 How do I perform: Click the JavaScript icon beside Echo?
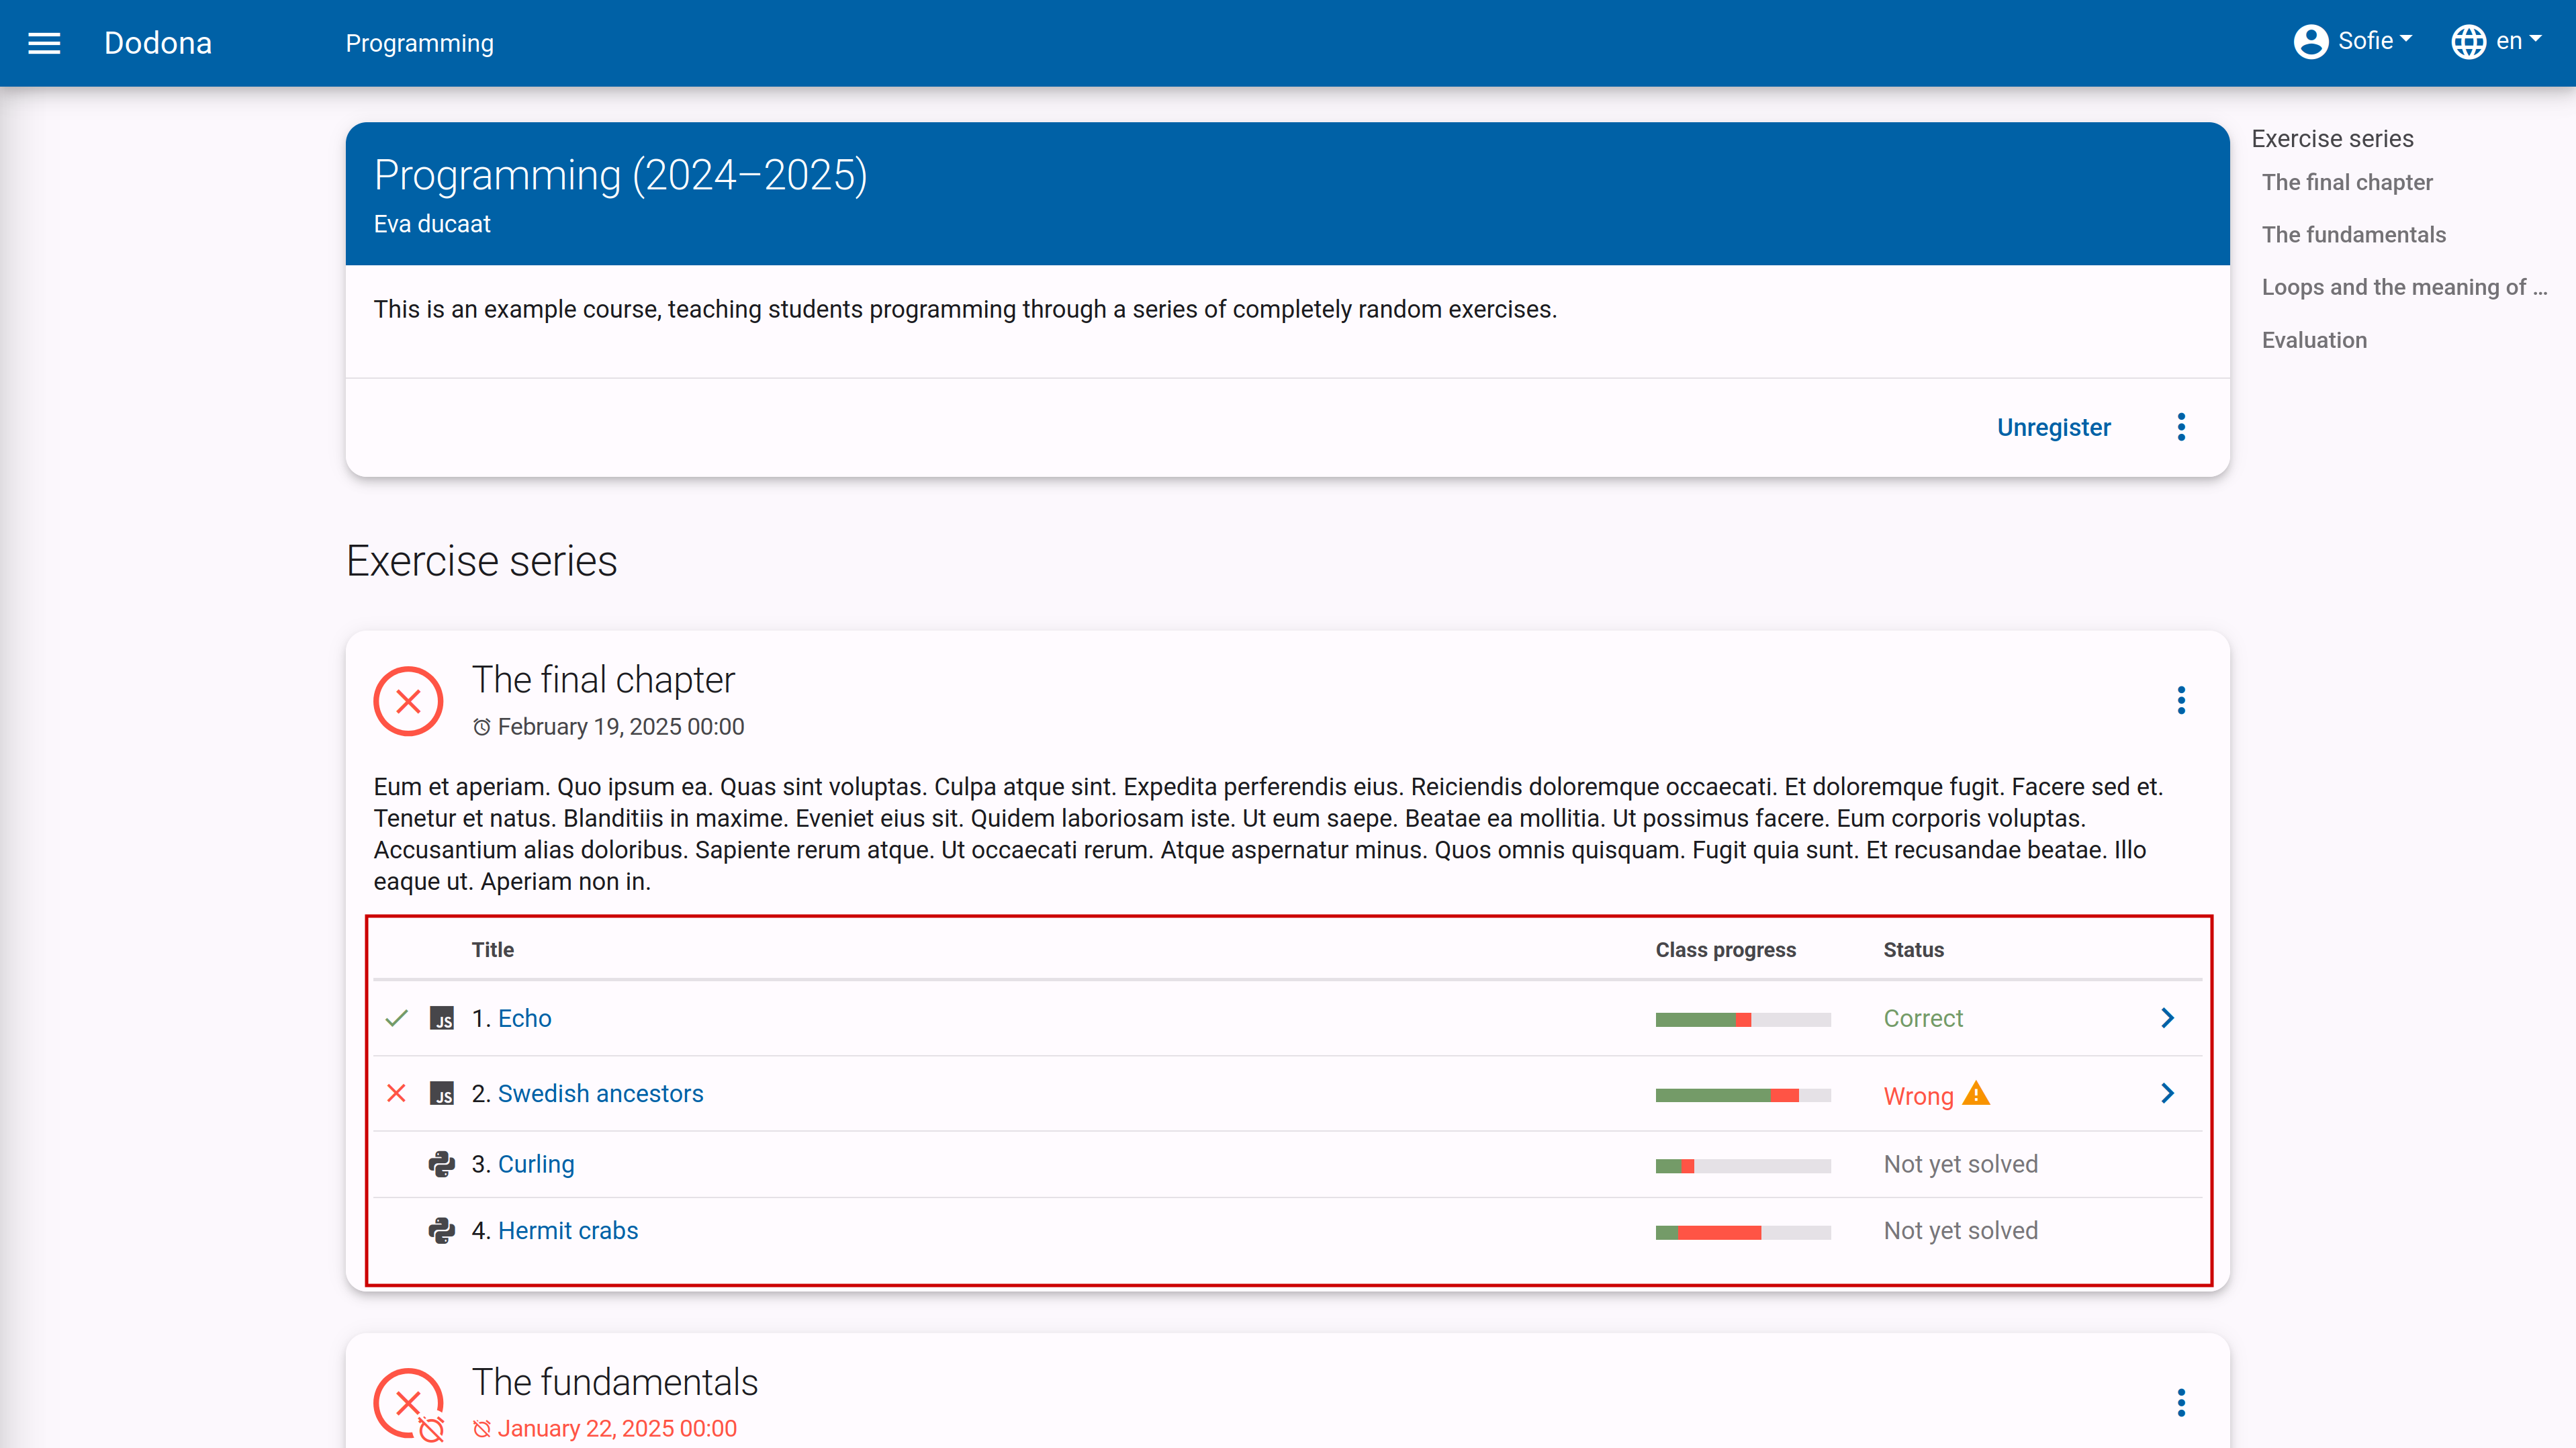click(x=442, y=1018)
